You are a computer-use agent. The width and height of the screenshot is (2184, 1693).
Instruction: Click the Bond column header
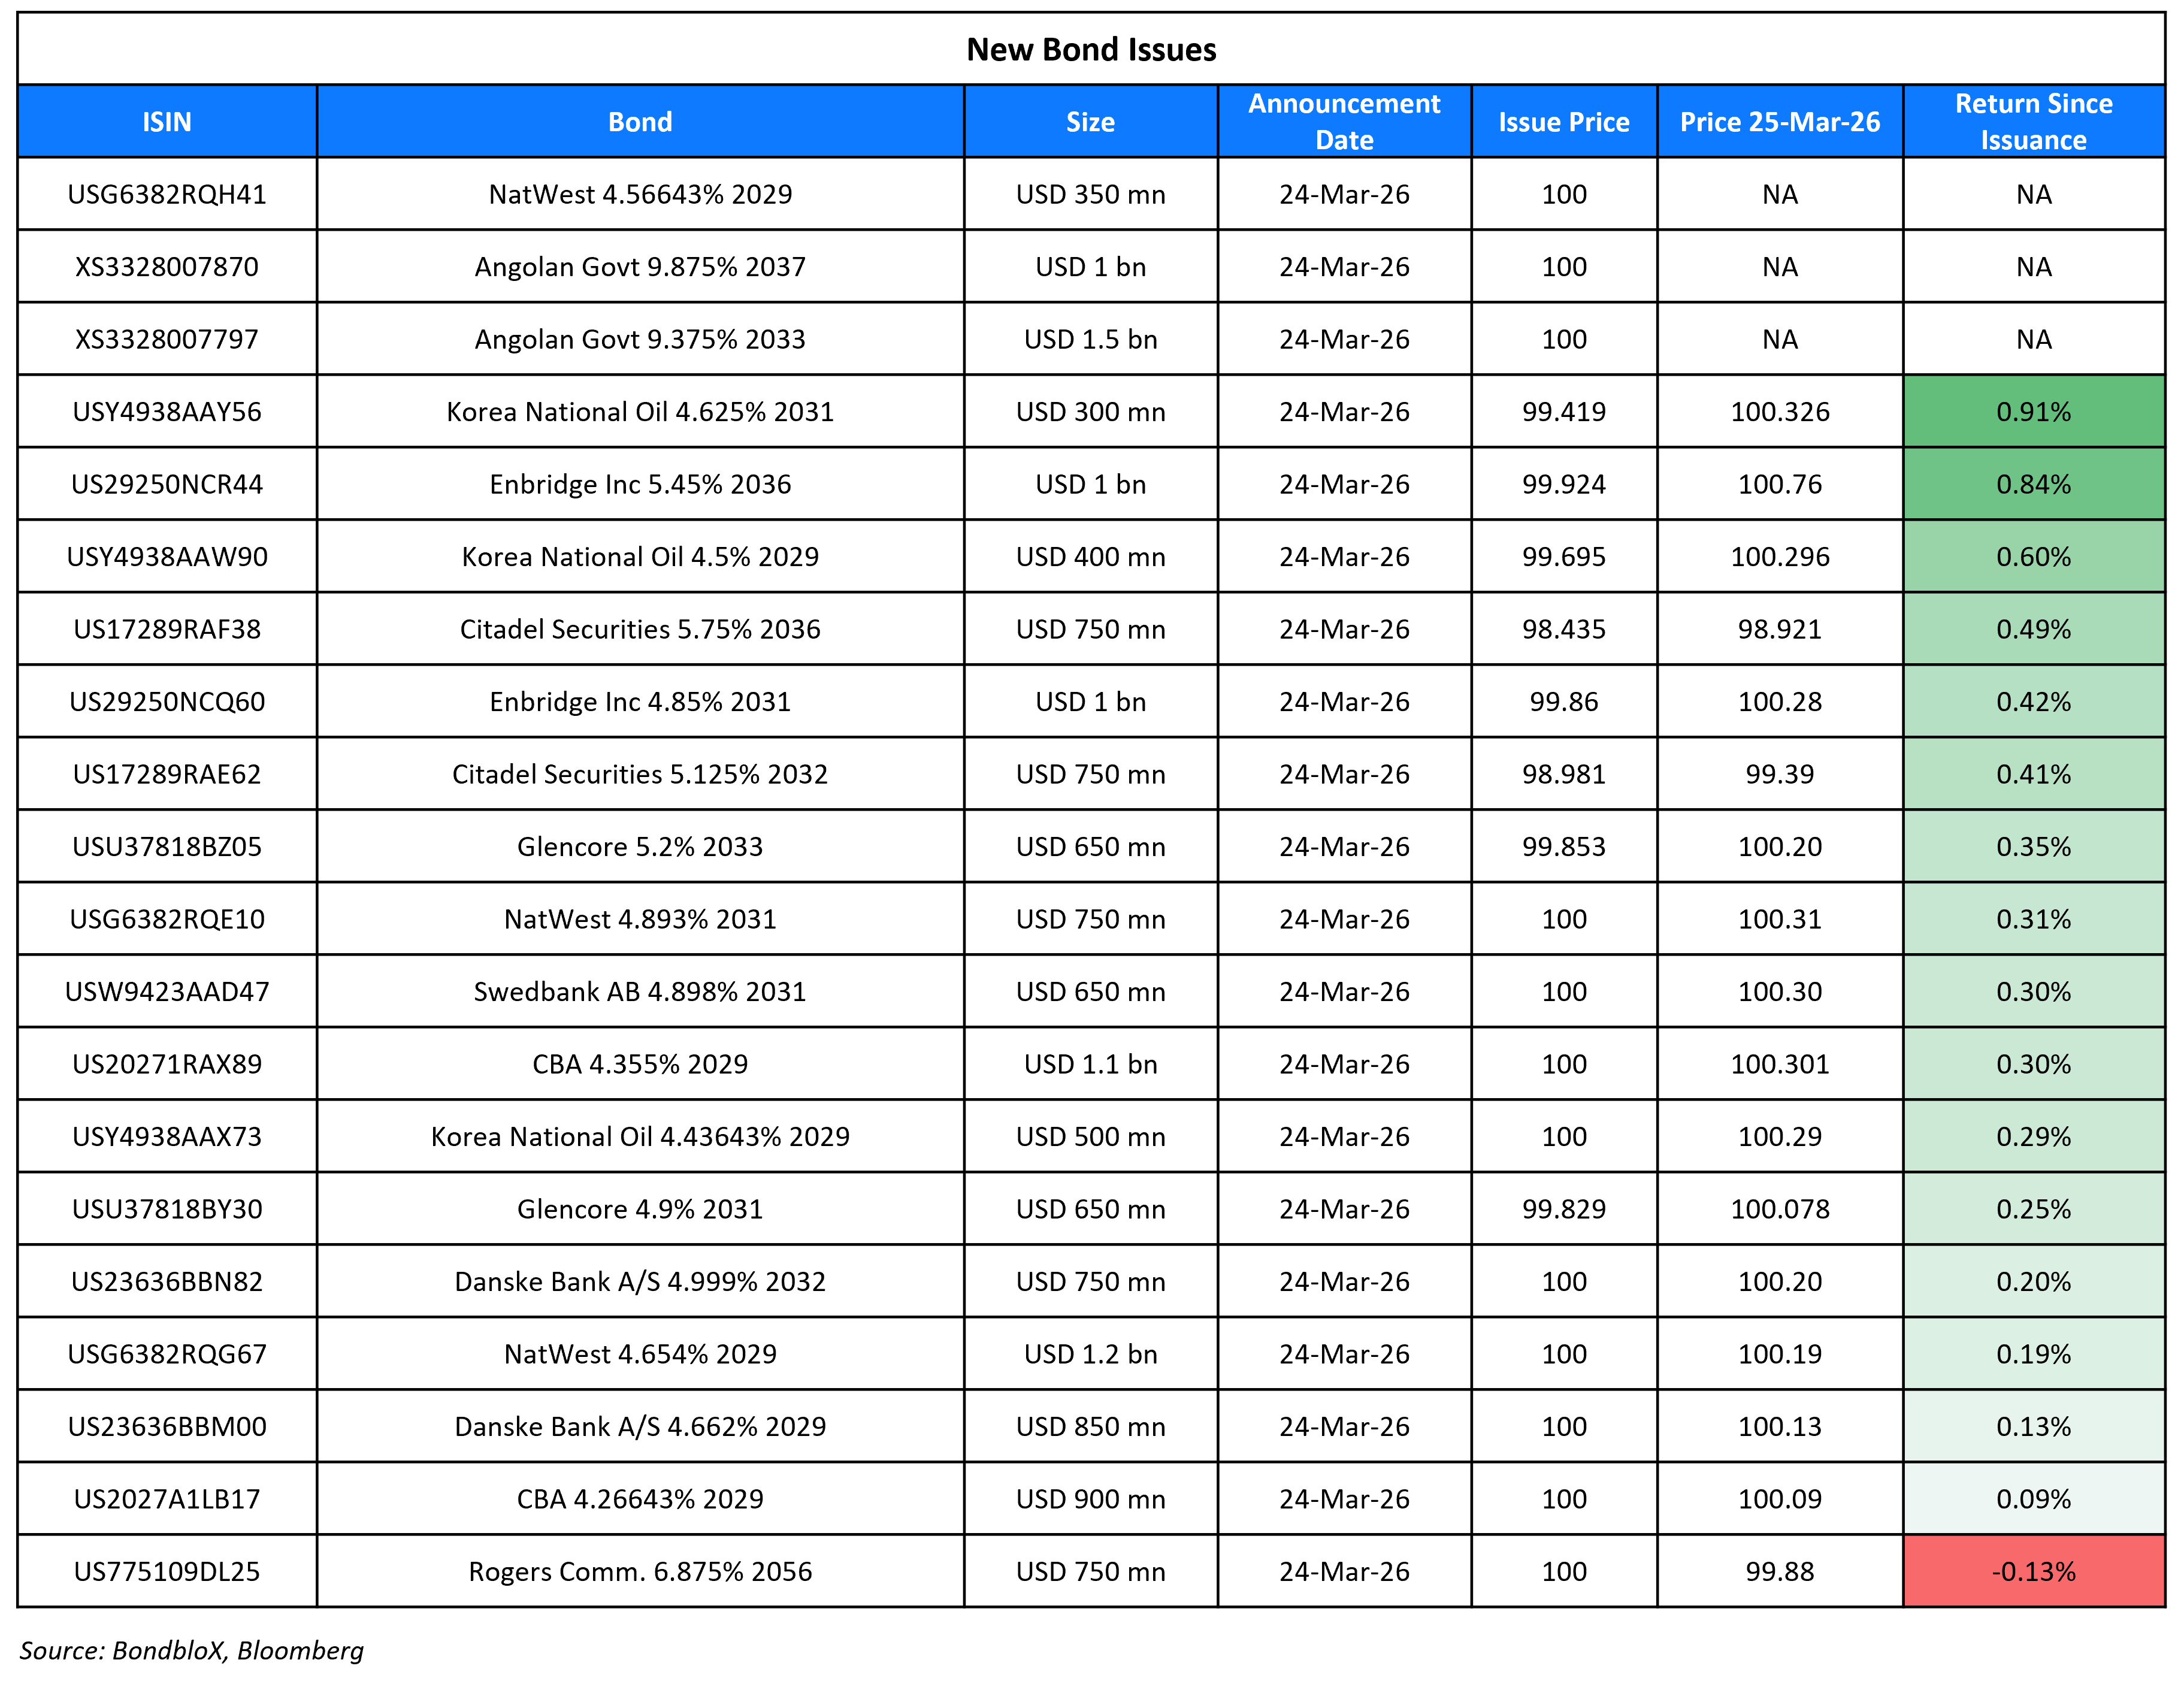click(x=641, y=121)
